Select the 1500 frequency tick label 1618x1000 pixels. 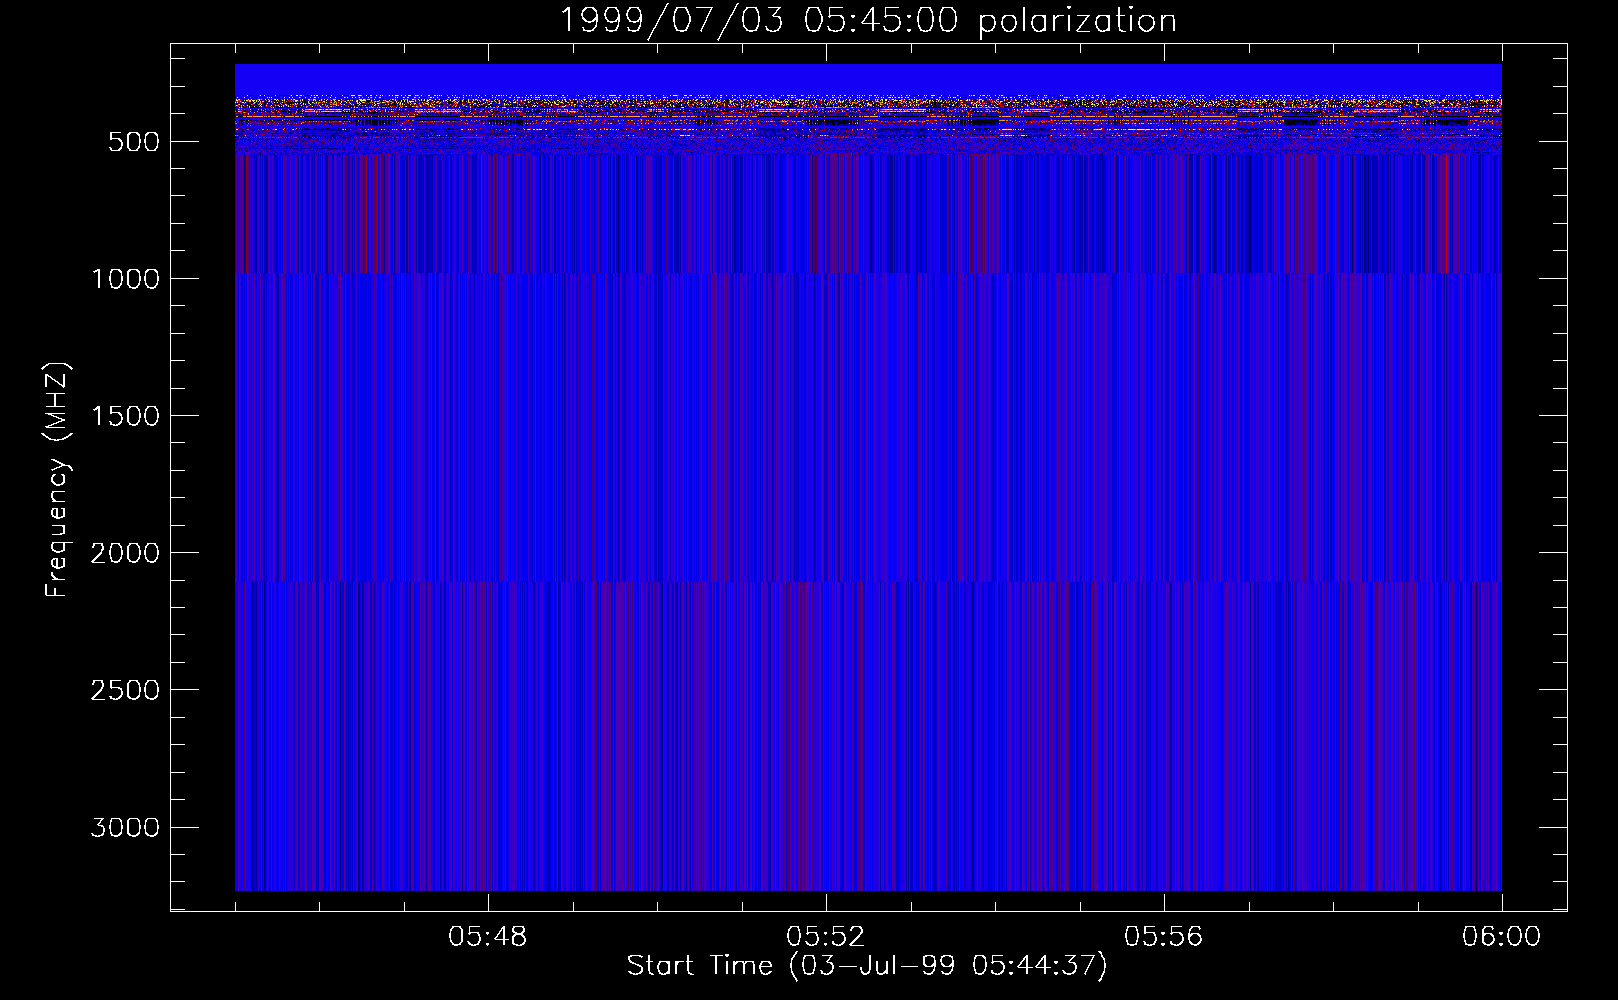[x=125, y=416]
